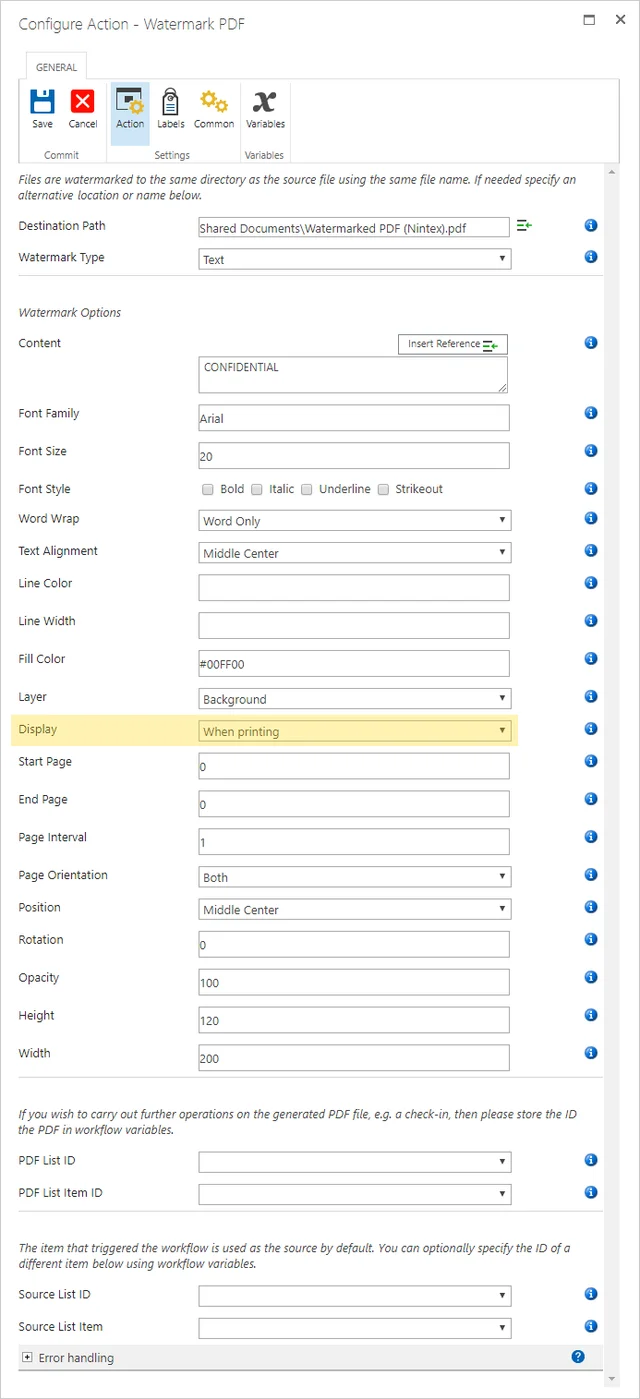This screenshot has width=640, height=1399.
Task: Click inside the Font Size input field
Action: click(x=355, y=455)
